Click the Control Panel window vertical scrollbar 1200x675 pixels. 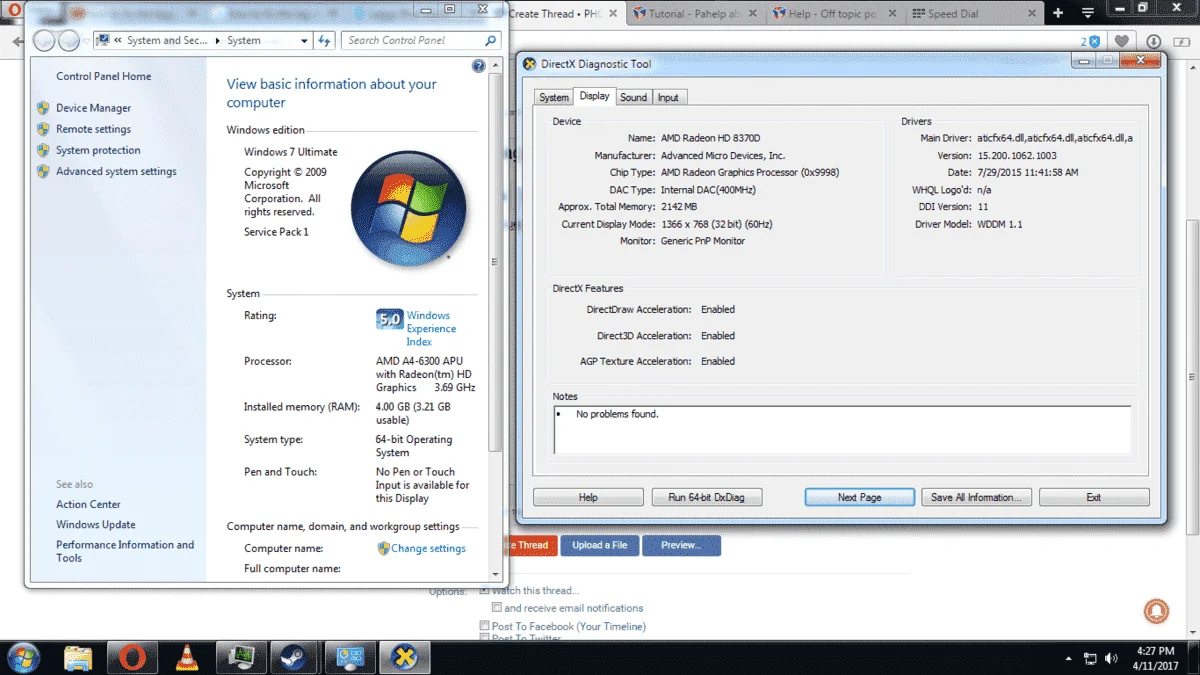click(x=493, y=260)
